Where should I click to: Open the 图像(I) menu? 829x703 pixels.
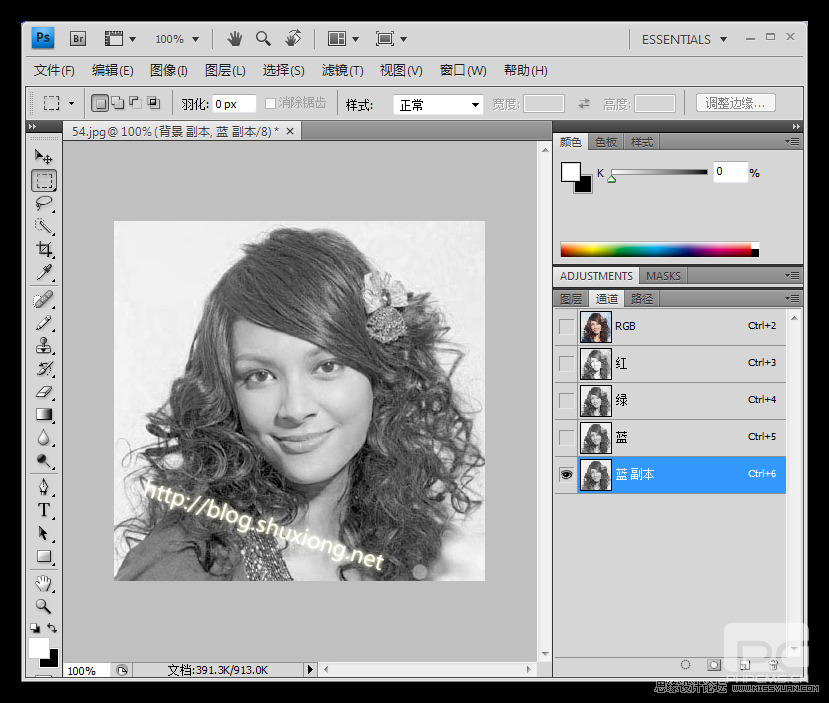tap(169, 70)
